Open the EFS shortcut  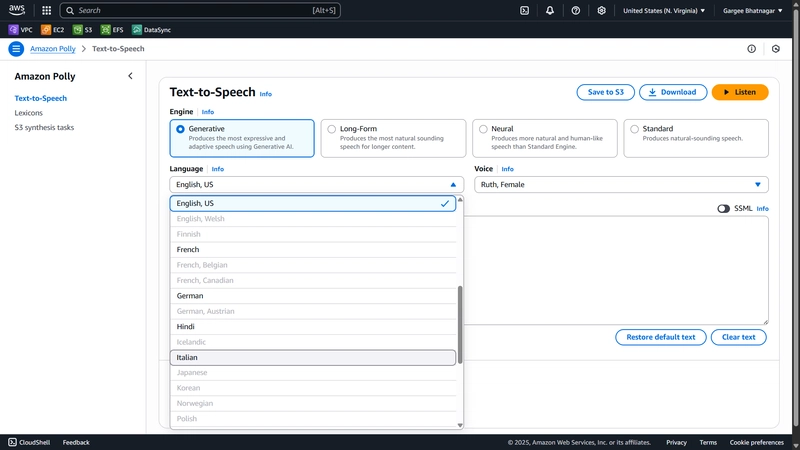pos(112,30)
